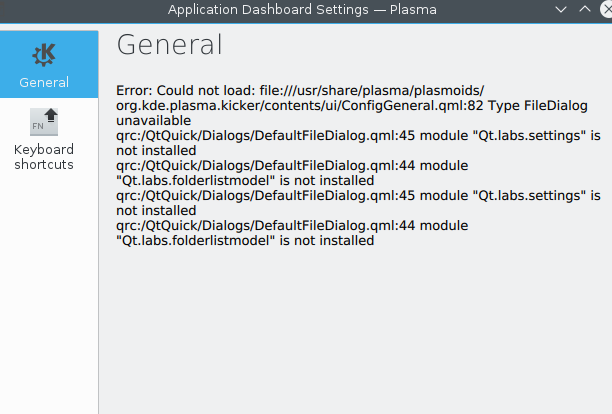Click the "Application Dashboard Settings — Plasma" window title
The width and height of the screenshot is (612, 414).
tap(302, 9)
